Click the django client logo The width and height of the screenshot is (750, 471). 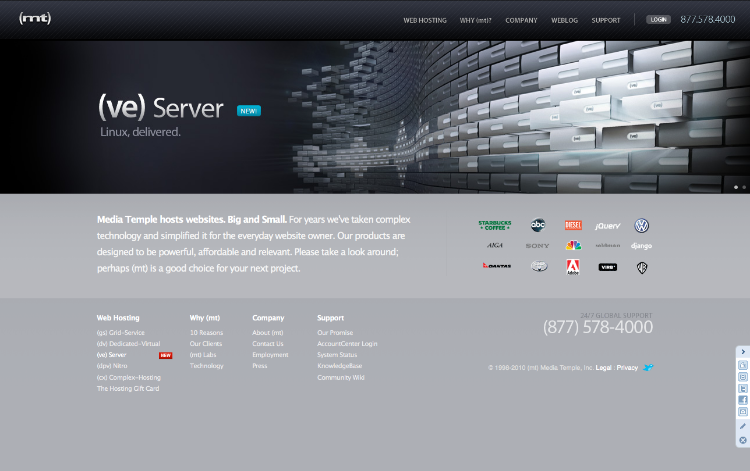[x=641, y=246]
